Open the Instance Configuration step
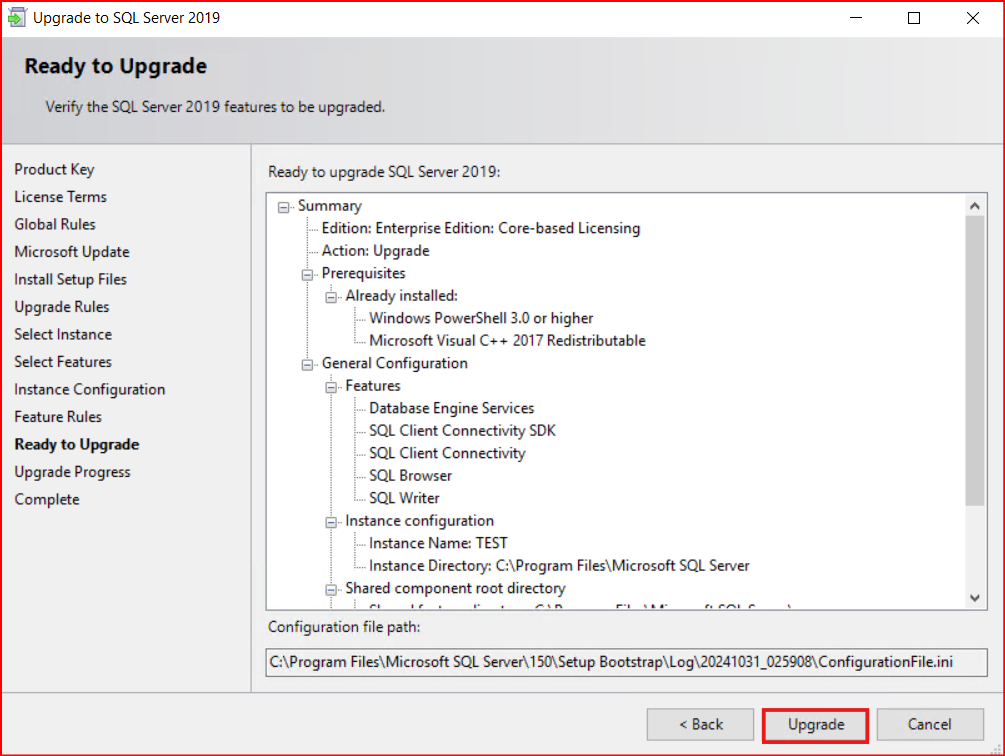Viewport: 1005px width, 756px height. pos(90,390)
